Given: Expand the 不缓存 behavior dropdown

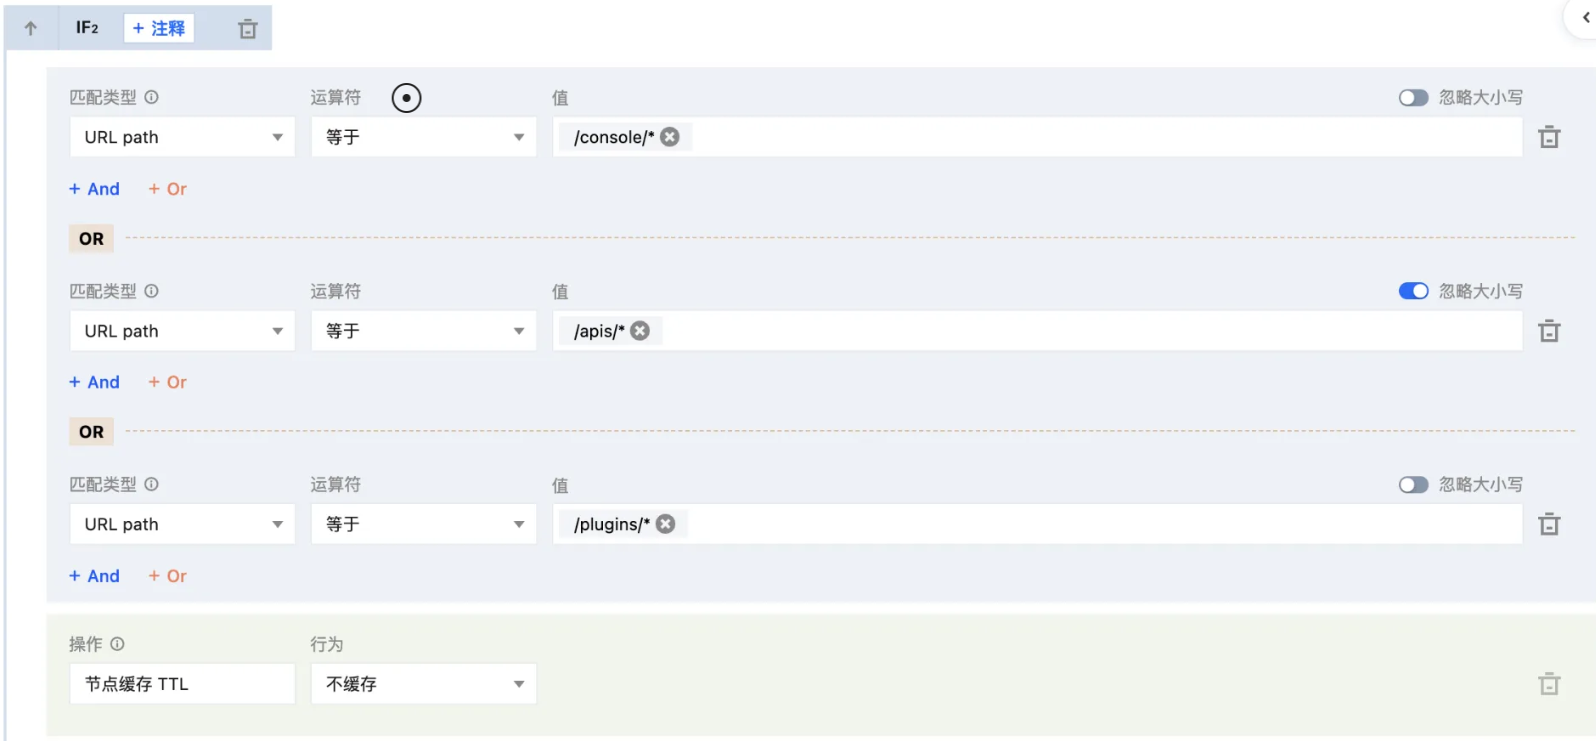Looking at the screenshot, I should tap(423, 684).
